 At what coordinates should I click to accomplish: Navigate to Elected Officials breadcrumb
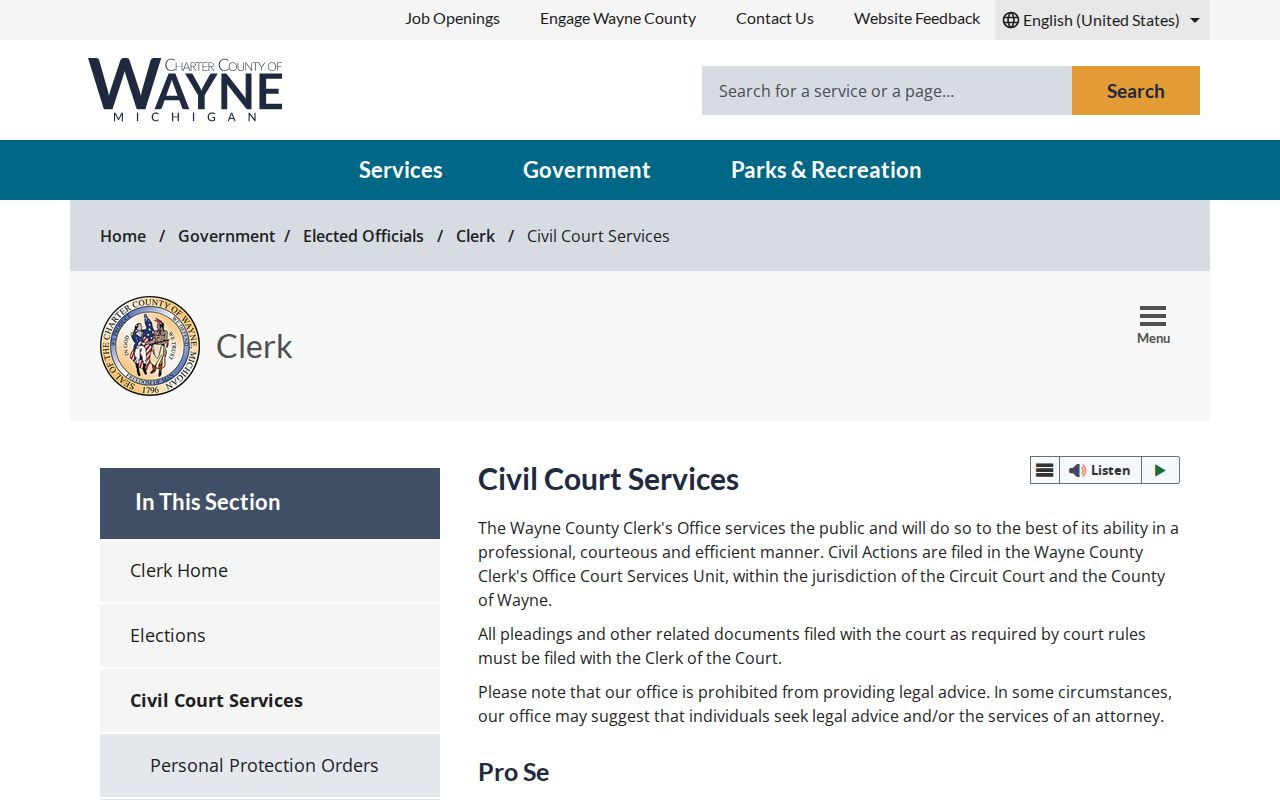click(363, 236)
